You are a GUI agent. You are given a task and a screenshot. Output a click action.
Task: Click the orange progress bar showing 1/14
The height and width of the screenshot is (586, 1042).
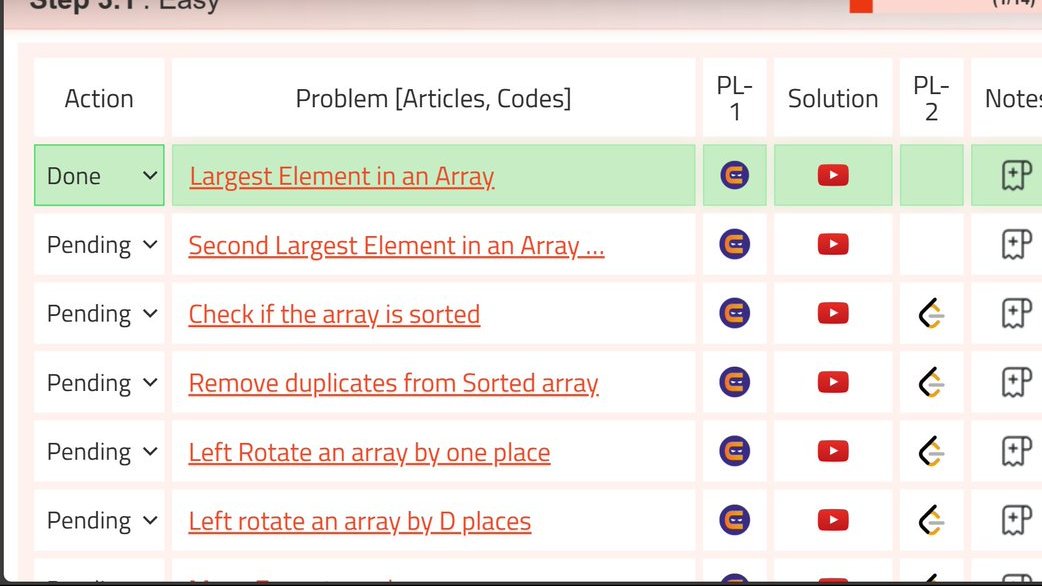pos(860,5)
